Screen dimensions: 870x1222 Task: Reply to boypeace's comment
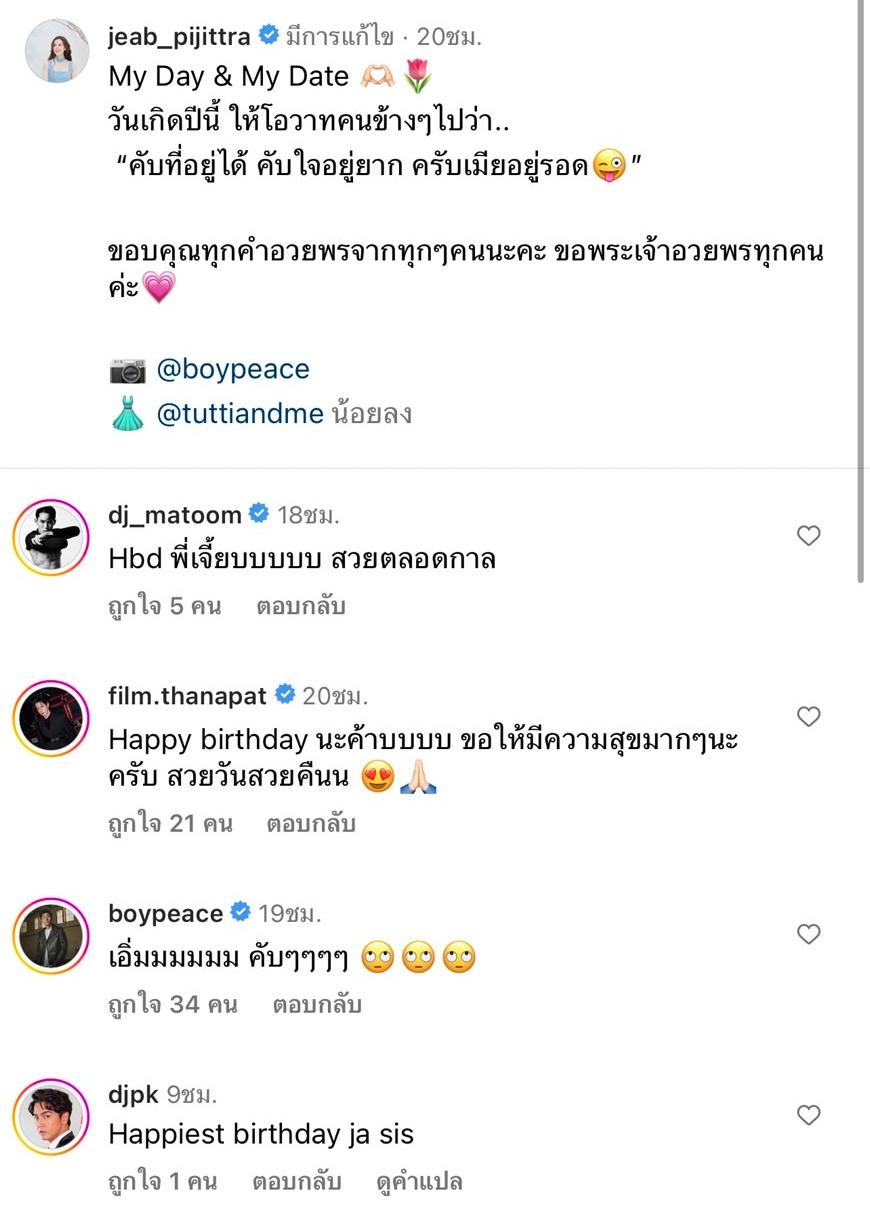click(317, 1004)
